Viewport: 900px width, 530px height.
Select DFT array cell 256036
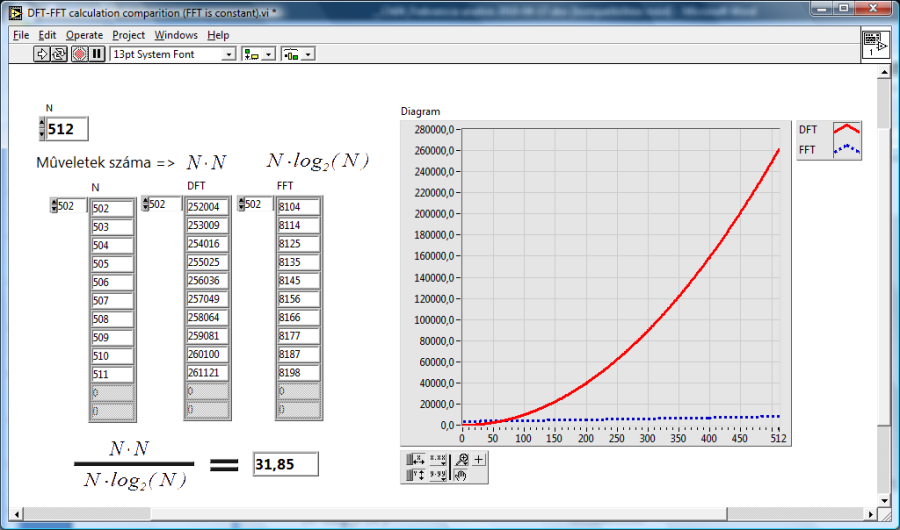click(207, 280)
